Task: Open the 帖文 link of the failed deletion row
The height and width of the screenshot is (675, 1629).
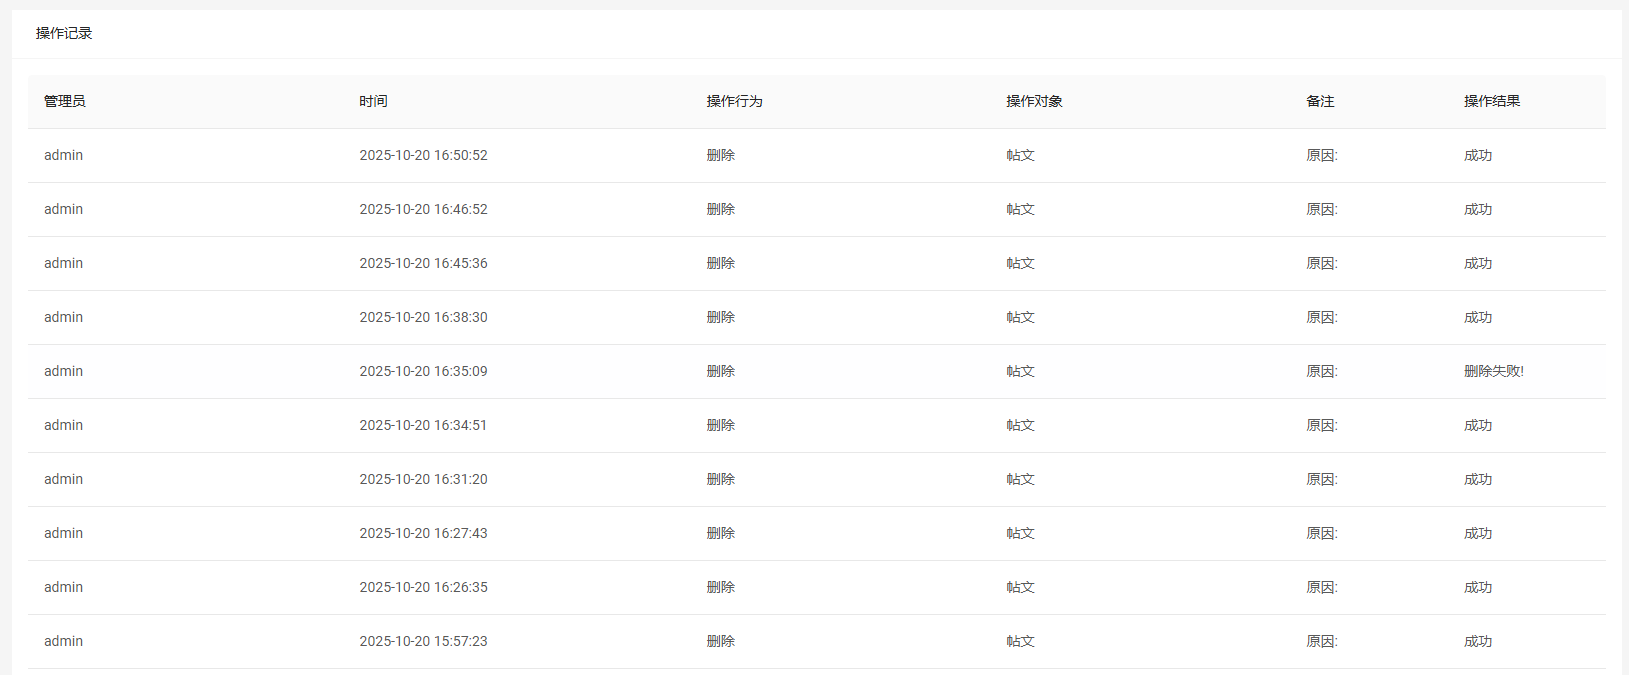Action: click(1020, 371)
